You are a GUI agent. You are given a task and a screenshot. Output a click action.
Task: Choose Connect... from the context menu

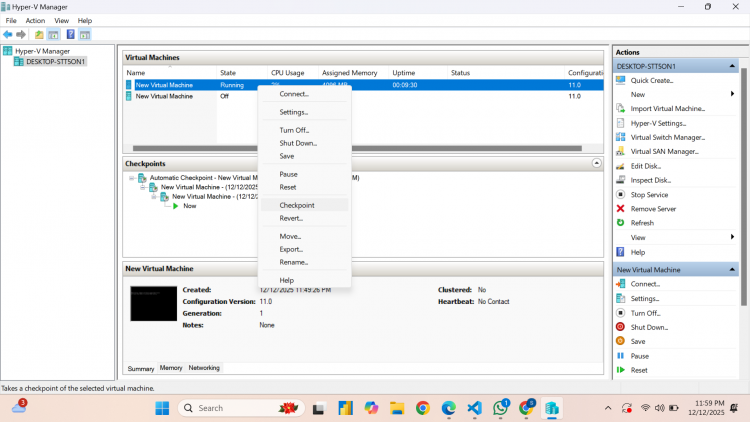[304, 94]
